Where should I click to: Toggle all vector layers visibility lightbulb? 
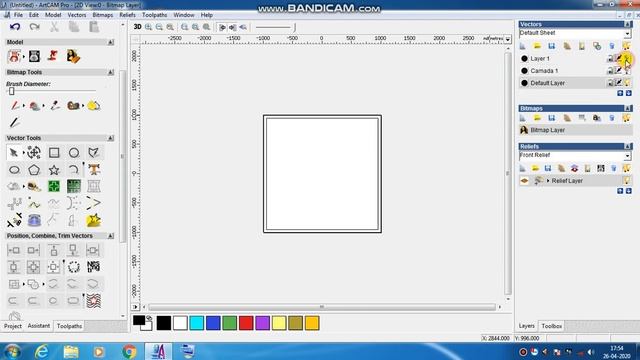point(627,46)
